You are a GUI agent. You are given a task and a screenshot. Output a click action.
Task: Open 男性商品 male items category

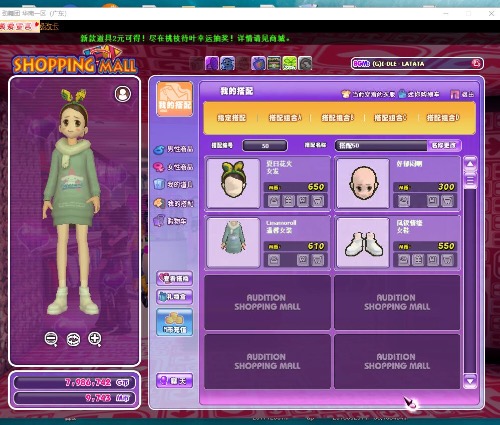[173, 149]
